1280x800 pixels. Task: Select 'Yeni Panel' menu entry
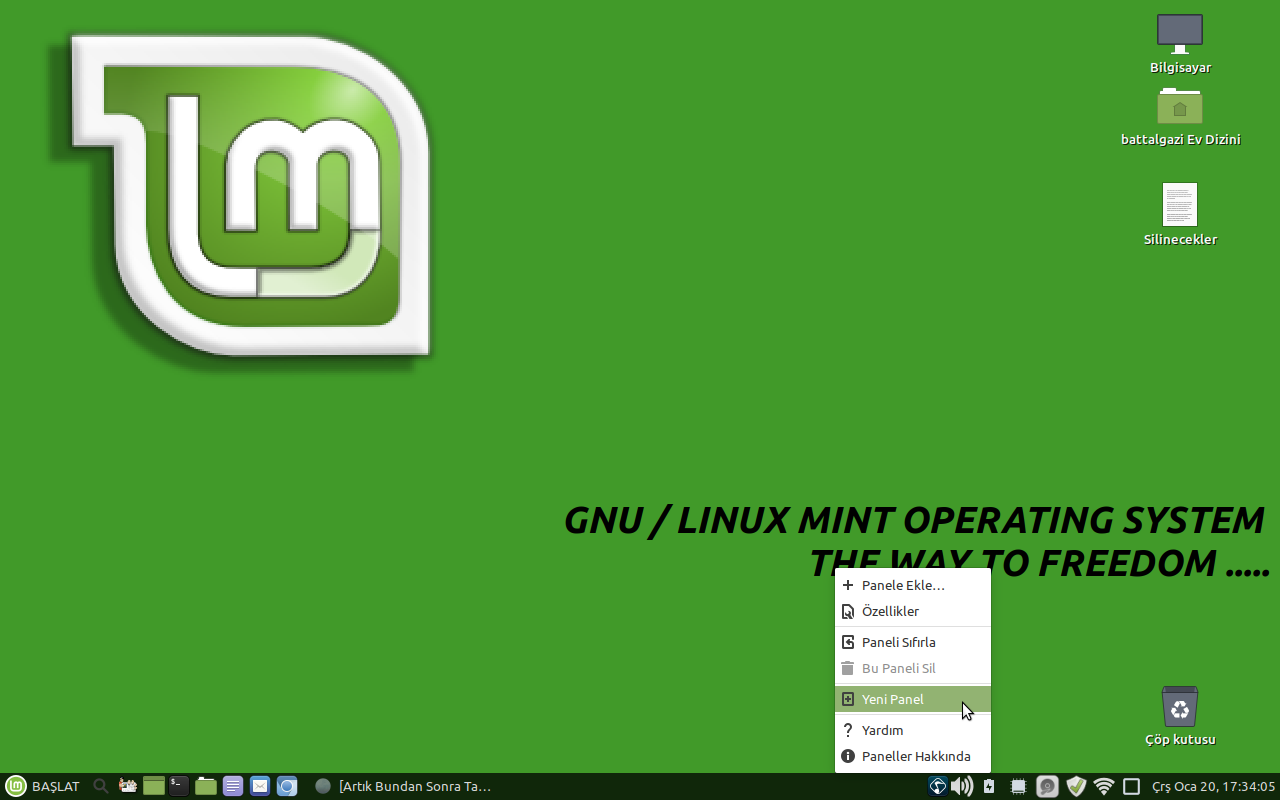click(913, 699)
